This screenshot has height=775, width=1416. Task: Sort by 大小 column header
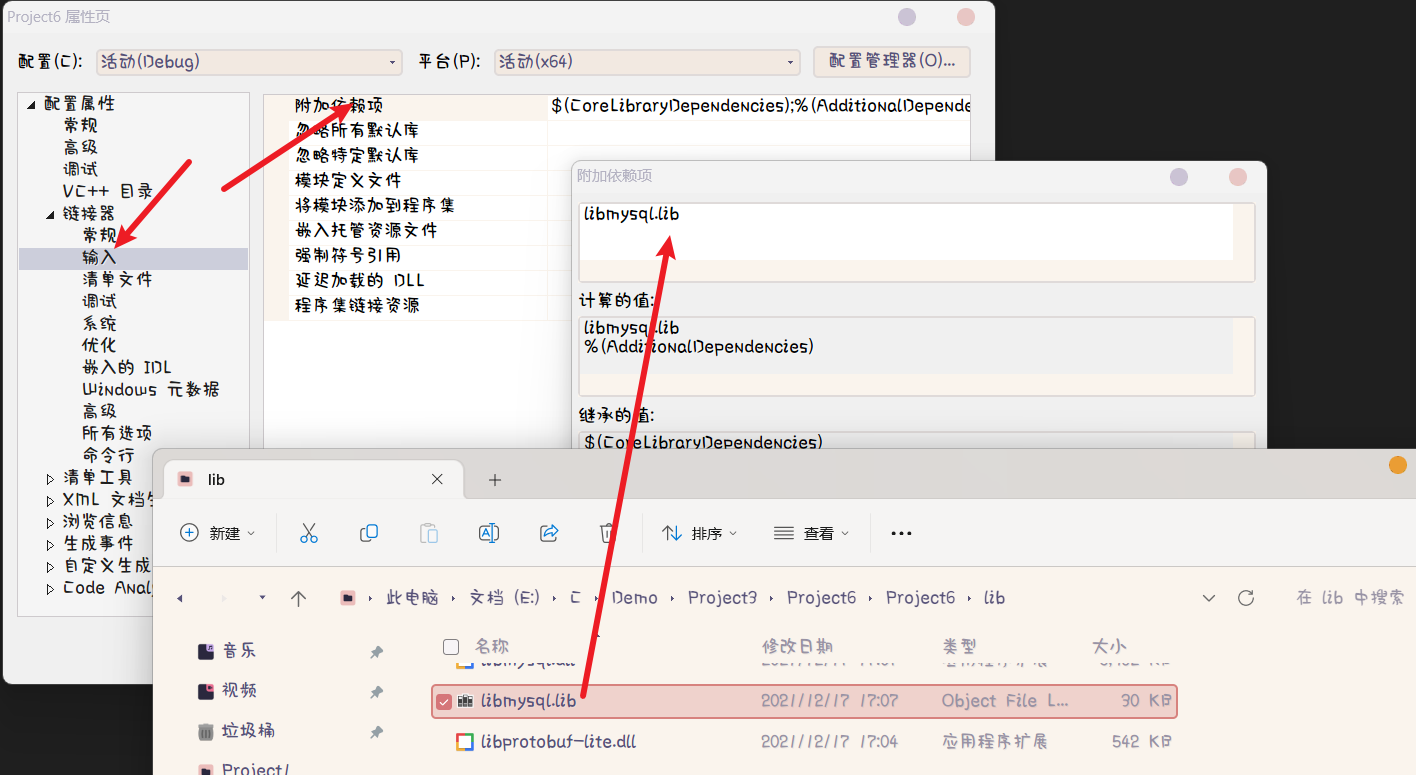[1110, 647]
